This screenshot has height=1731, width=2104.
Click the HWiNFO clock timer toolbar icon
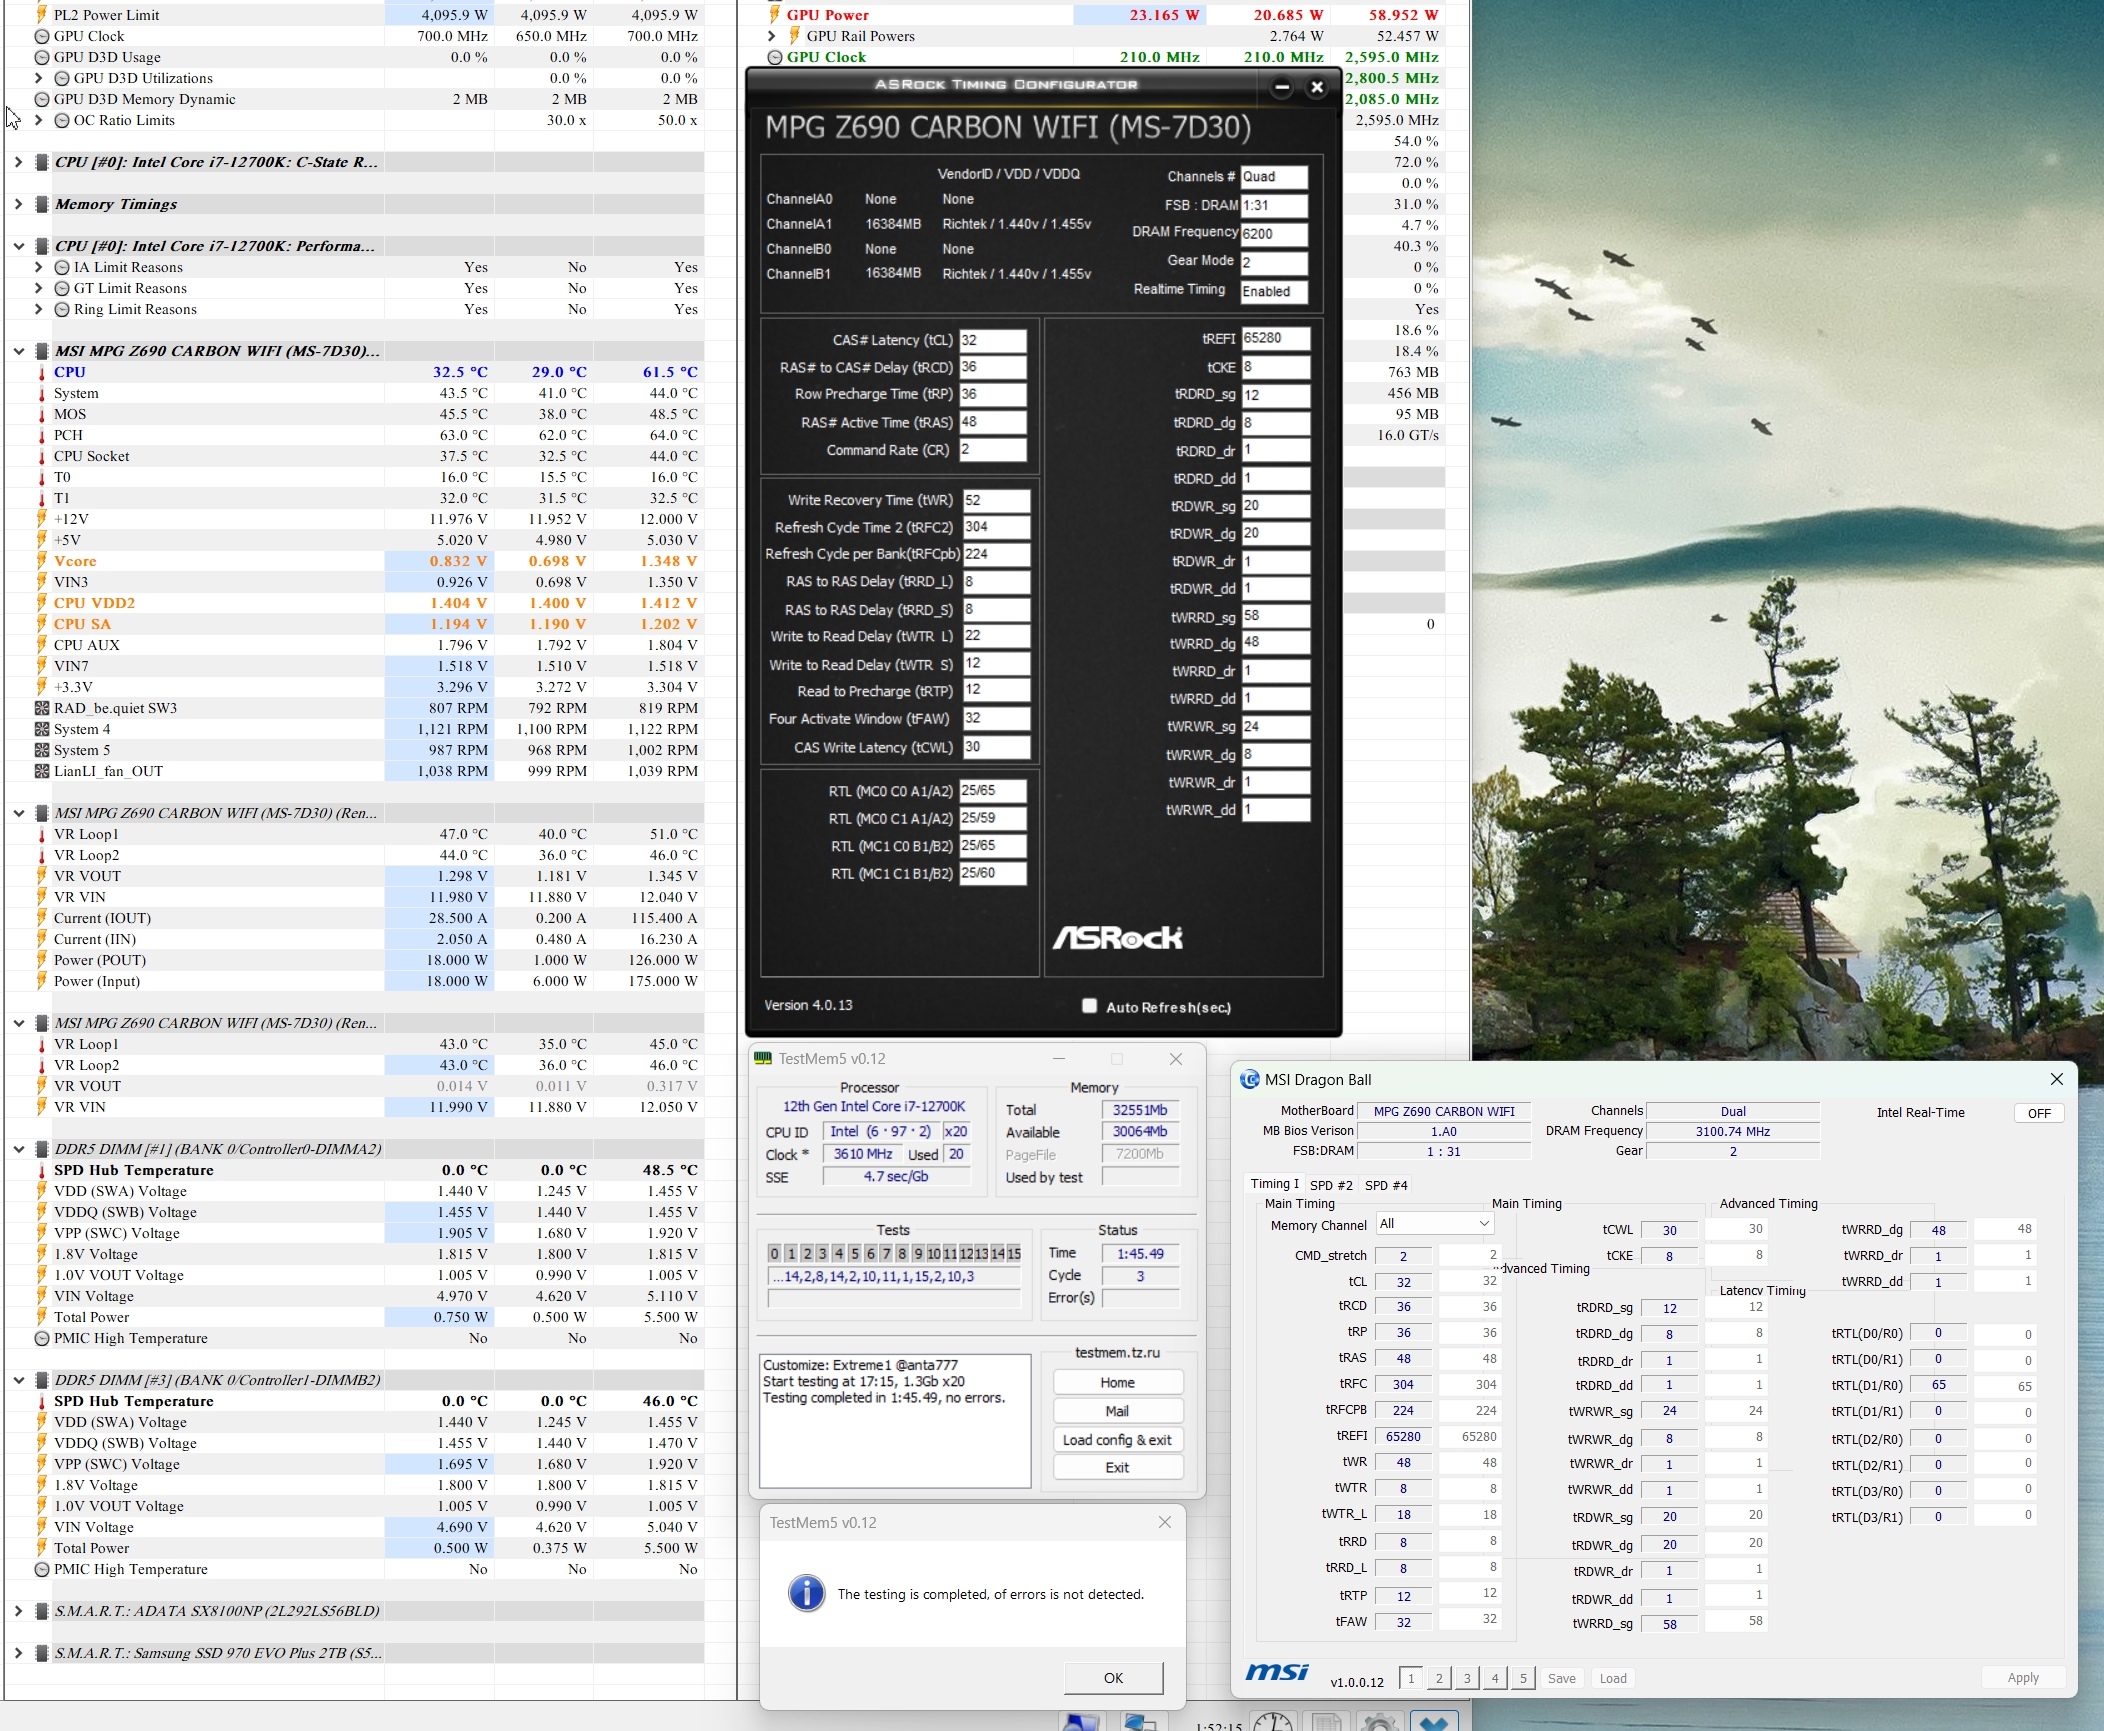pyautogui.click(x=1272, y=1722)
